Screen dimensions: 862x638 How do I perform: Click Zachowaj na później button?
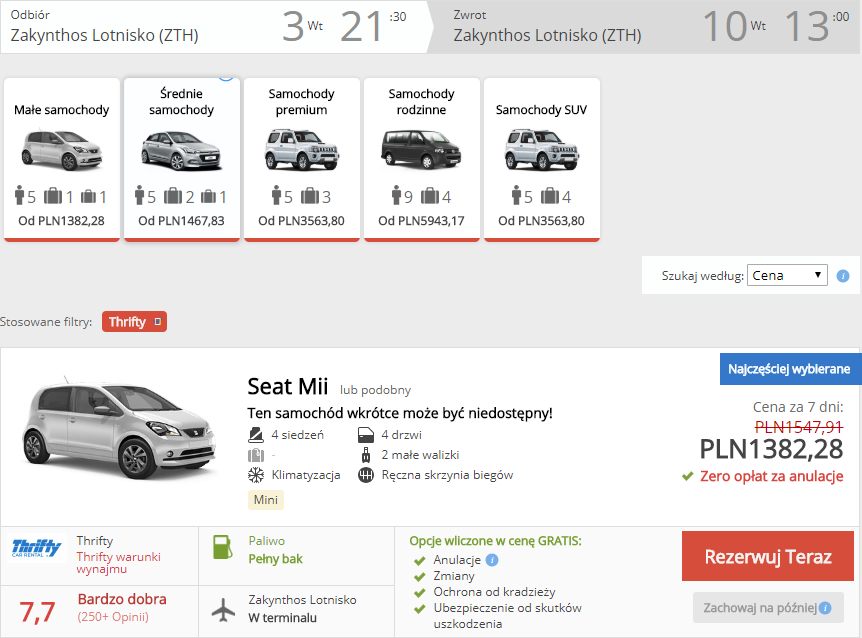(x=768, y=608)
